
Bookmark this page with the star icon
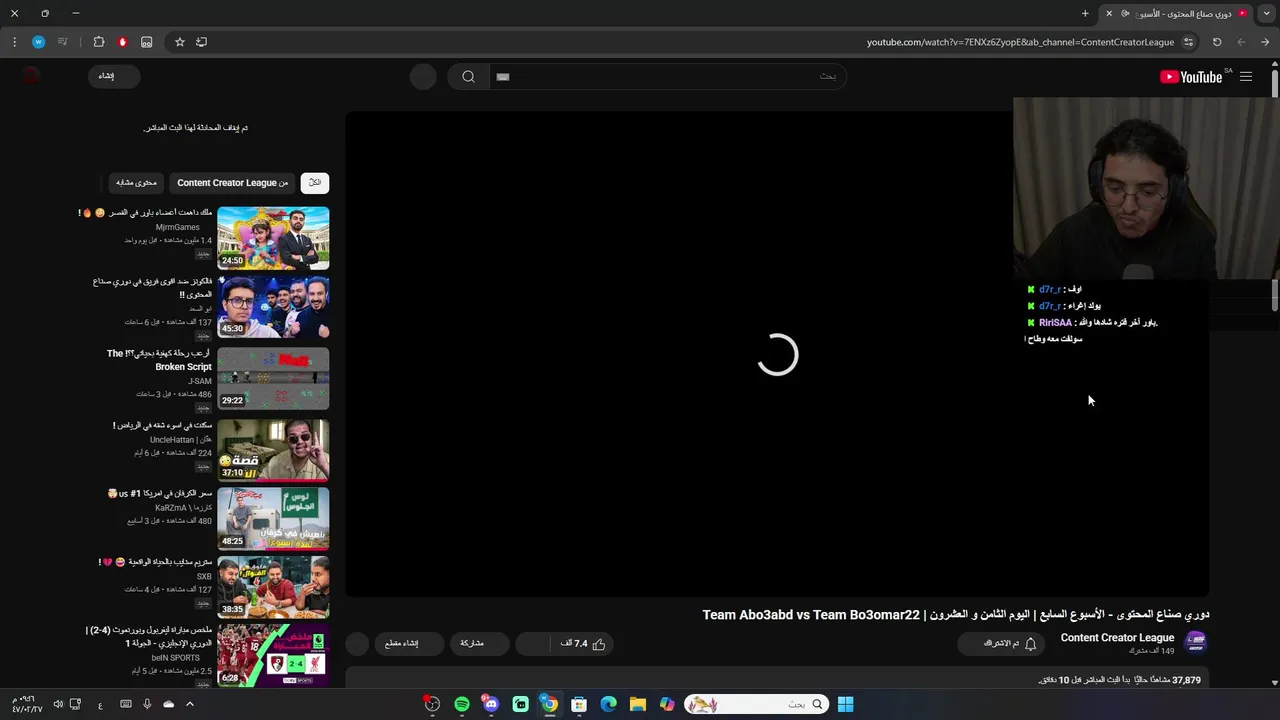coord(180,42)
